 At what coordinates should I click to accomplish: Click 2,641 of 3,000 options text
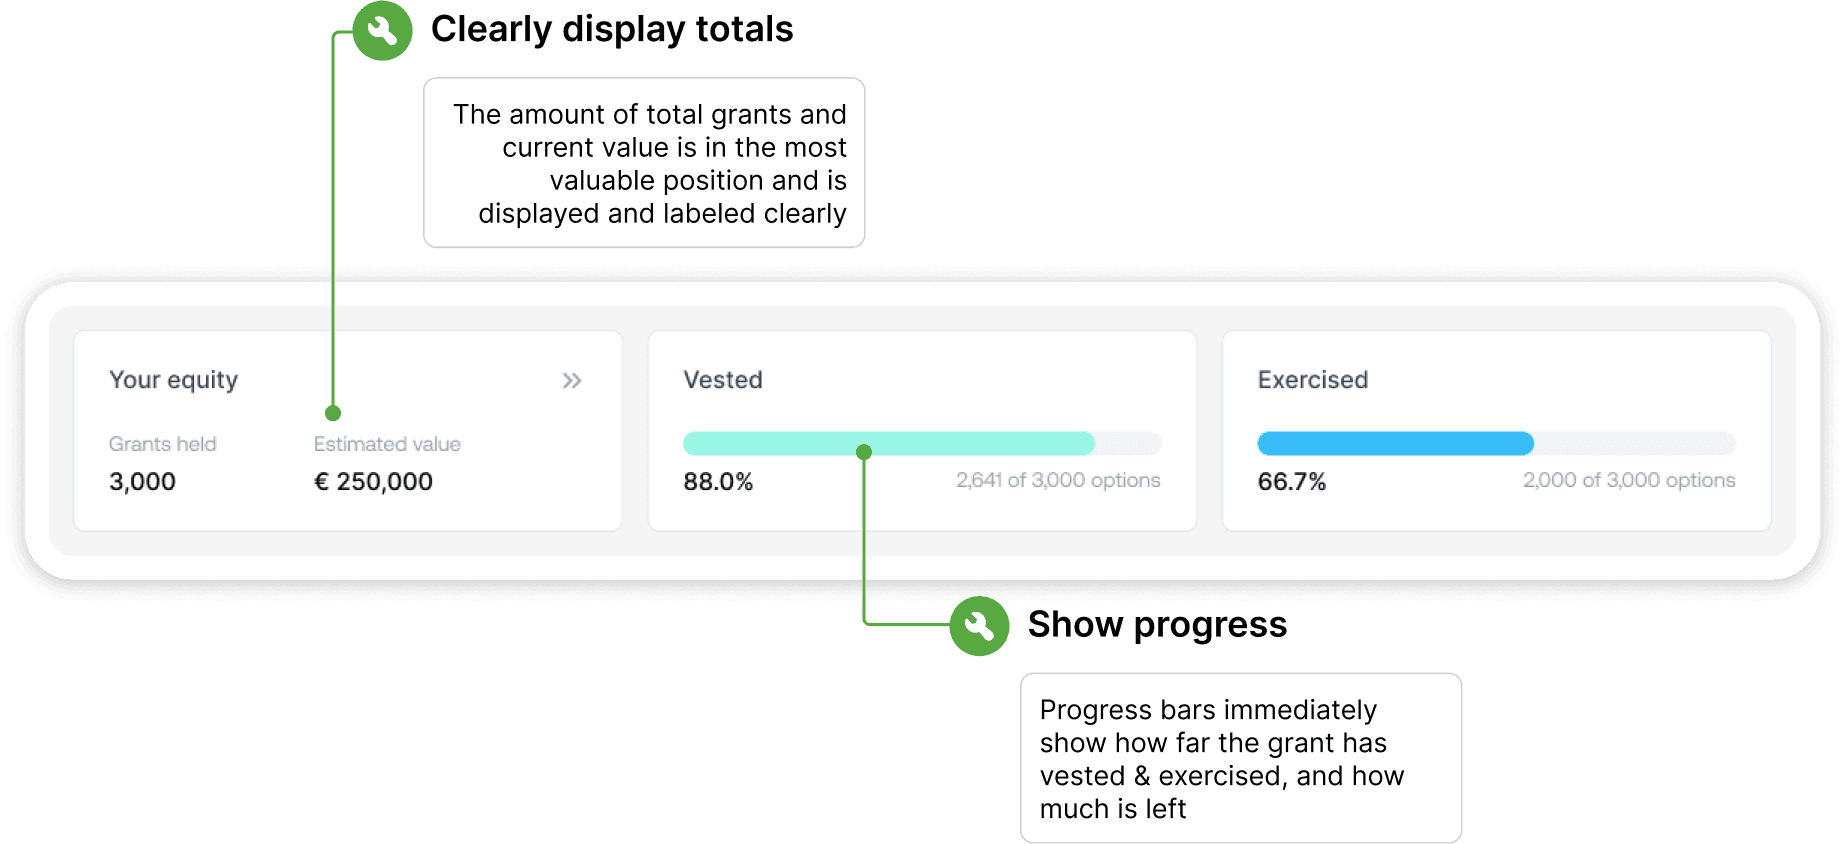(x=1058, y=480)
